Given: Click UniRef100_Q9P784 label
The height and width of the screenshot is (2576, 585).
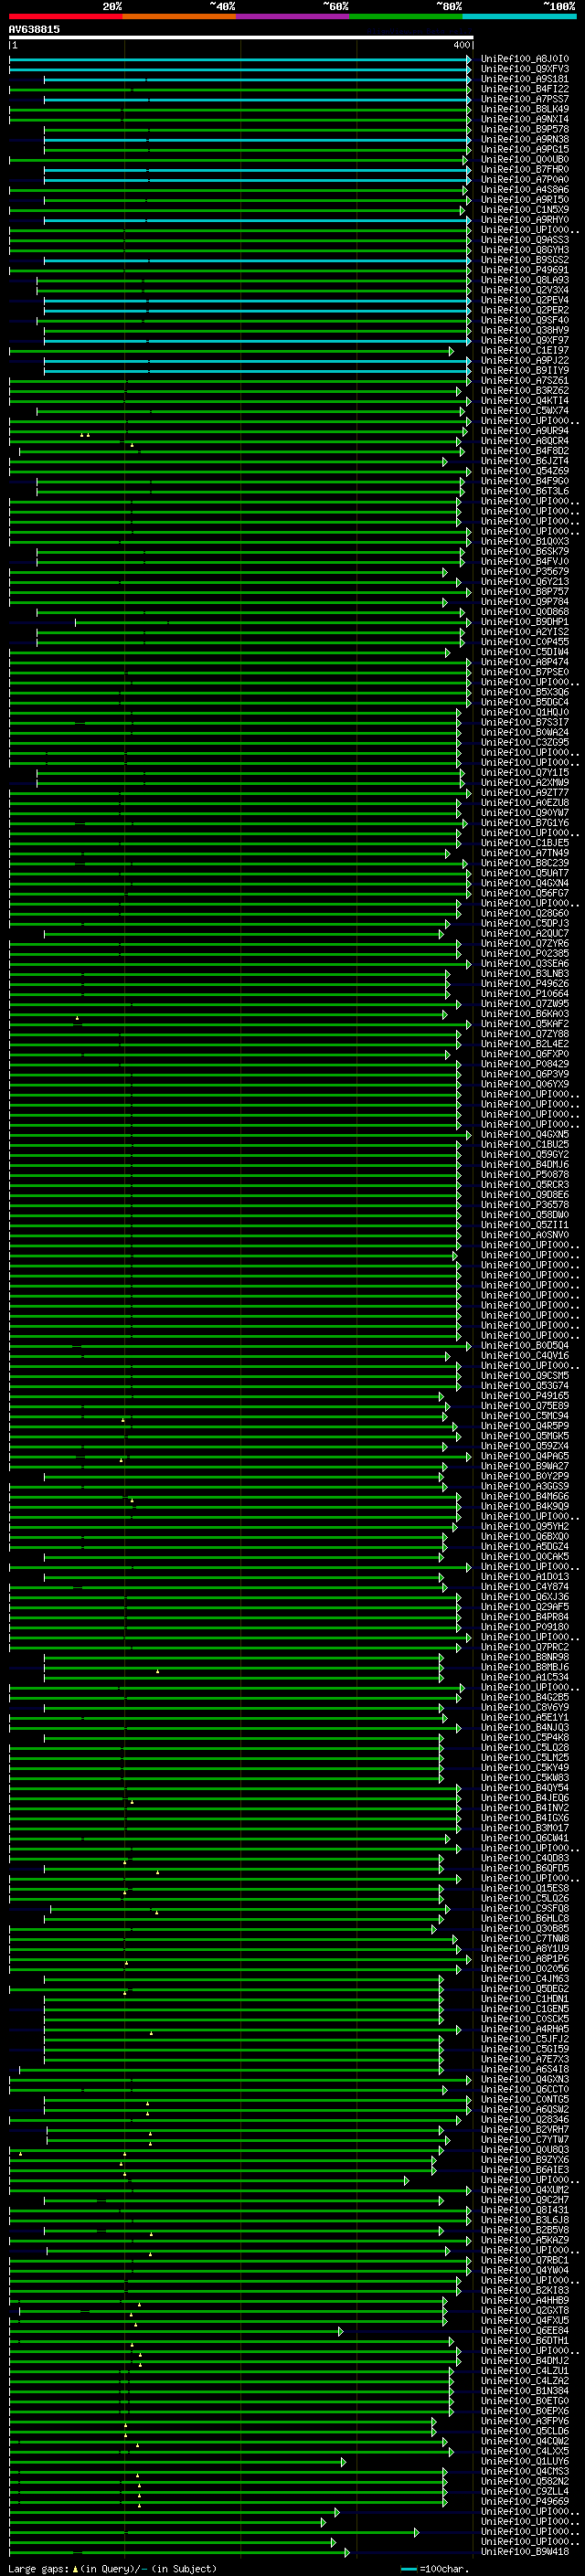Looking at the screenshot, I should 525,602.
